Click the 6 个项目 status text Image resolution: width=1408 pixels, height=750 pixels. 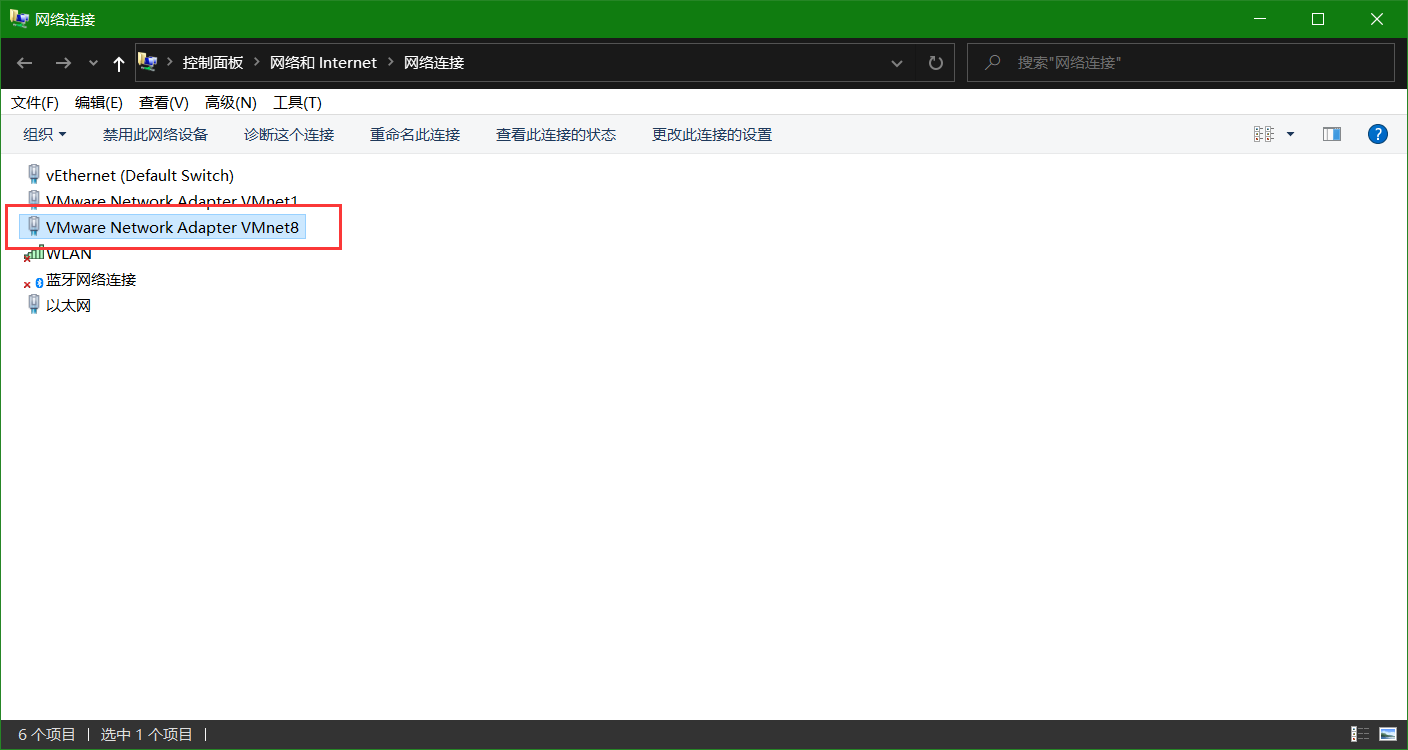click(x=47, y=734)
